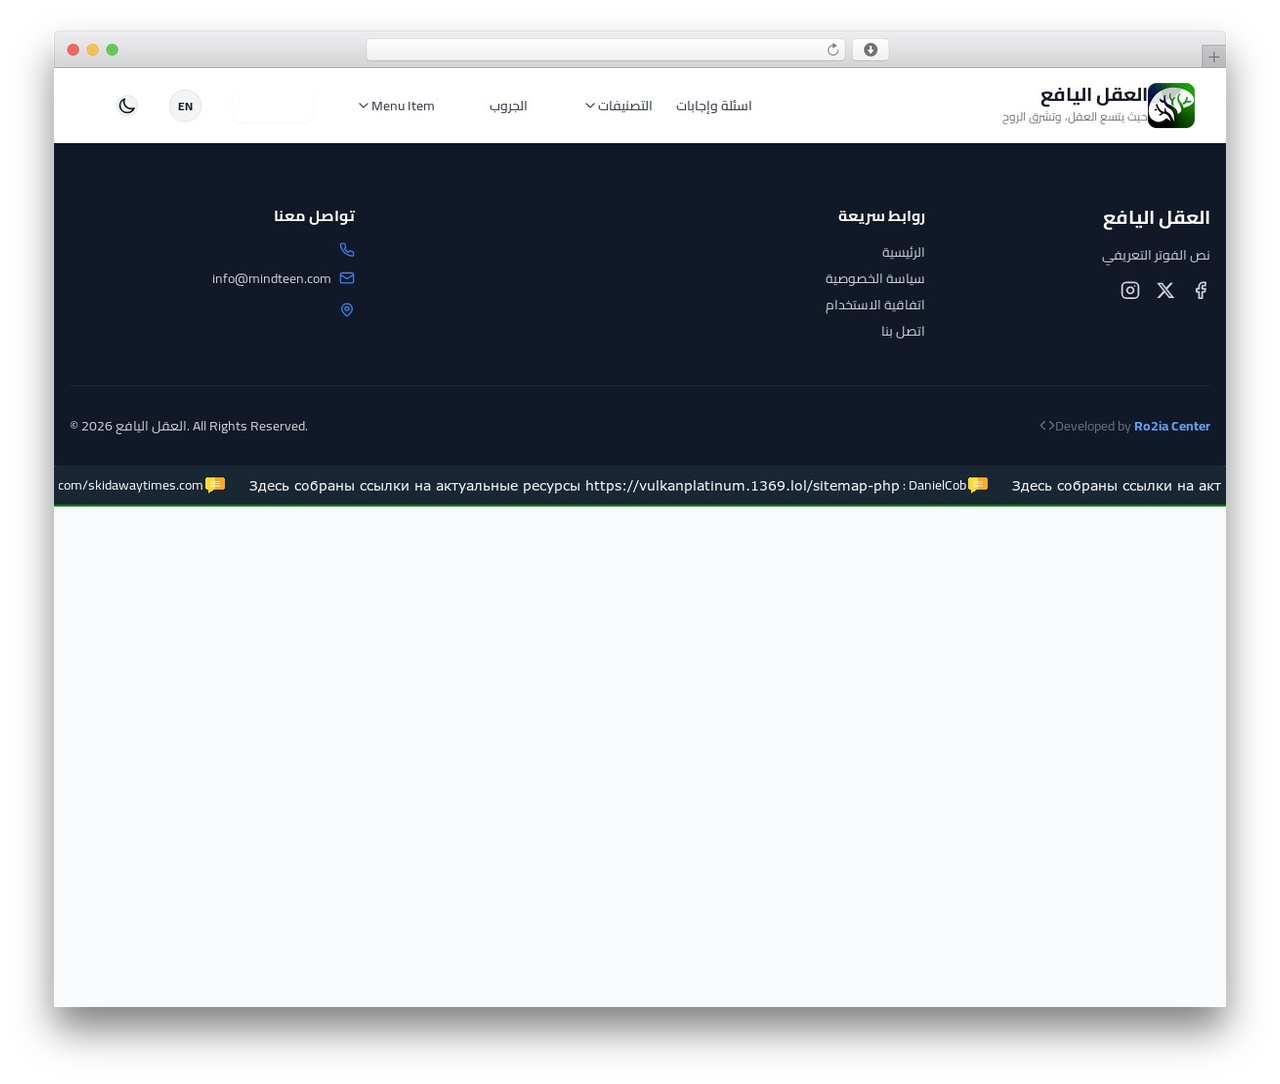Click the envelope email icon
This screenshot has height=1084, width=1280.
click(347, 278)
